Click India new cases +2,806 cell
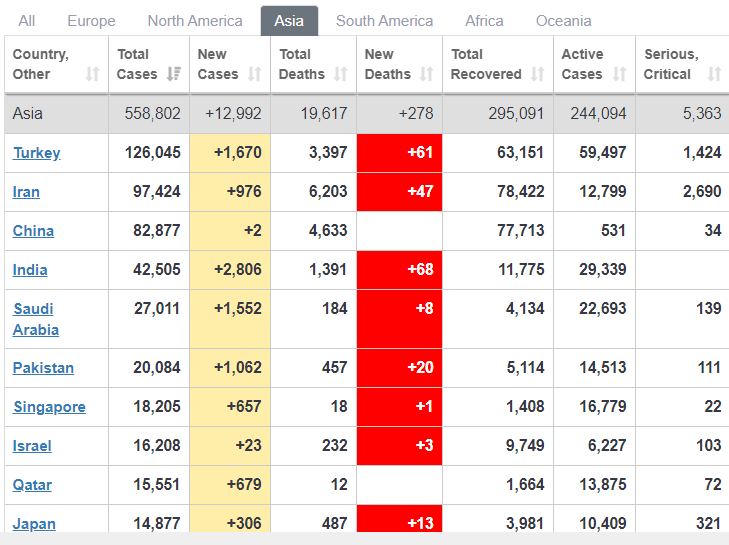This screenshot has width=729, height=545. 230,270
